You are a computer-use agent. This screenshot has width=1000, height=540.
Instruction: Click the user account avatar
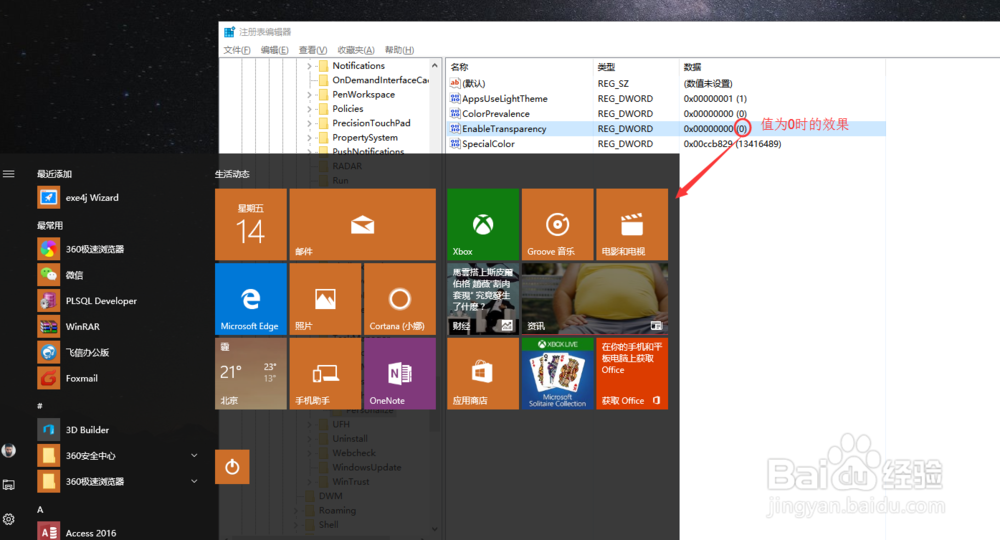coord(9,451)
